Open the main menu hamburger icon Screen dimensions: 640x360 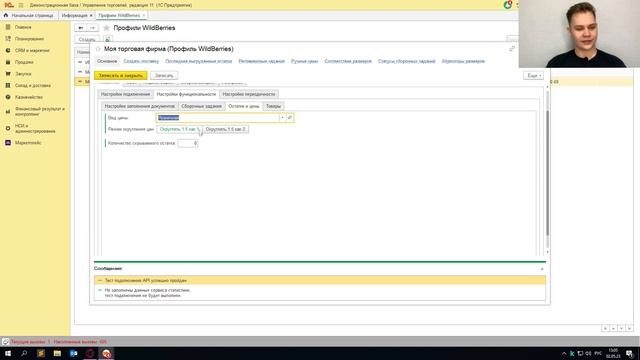pos(21,5)
